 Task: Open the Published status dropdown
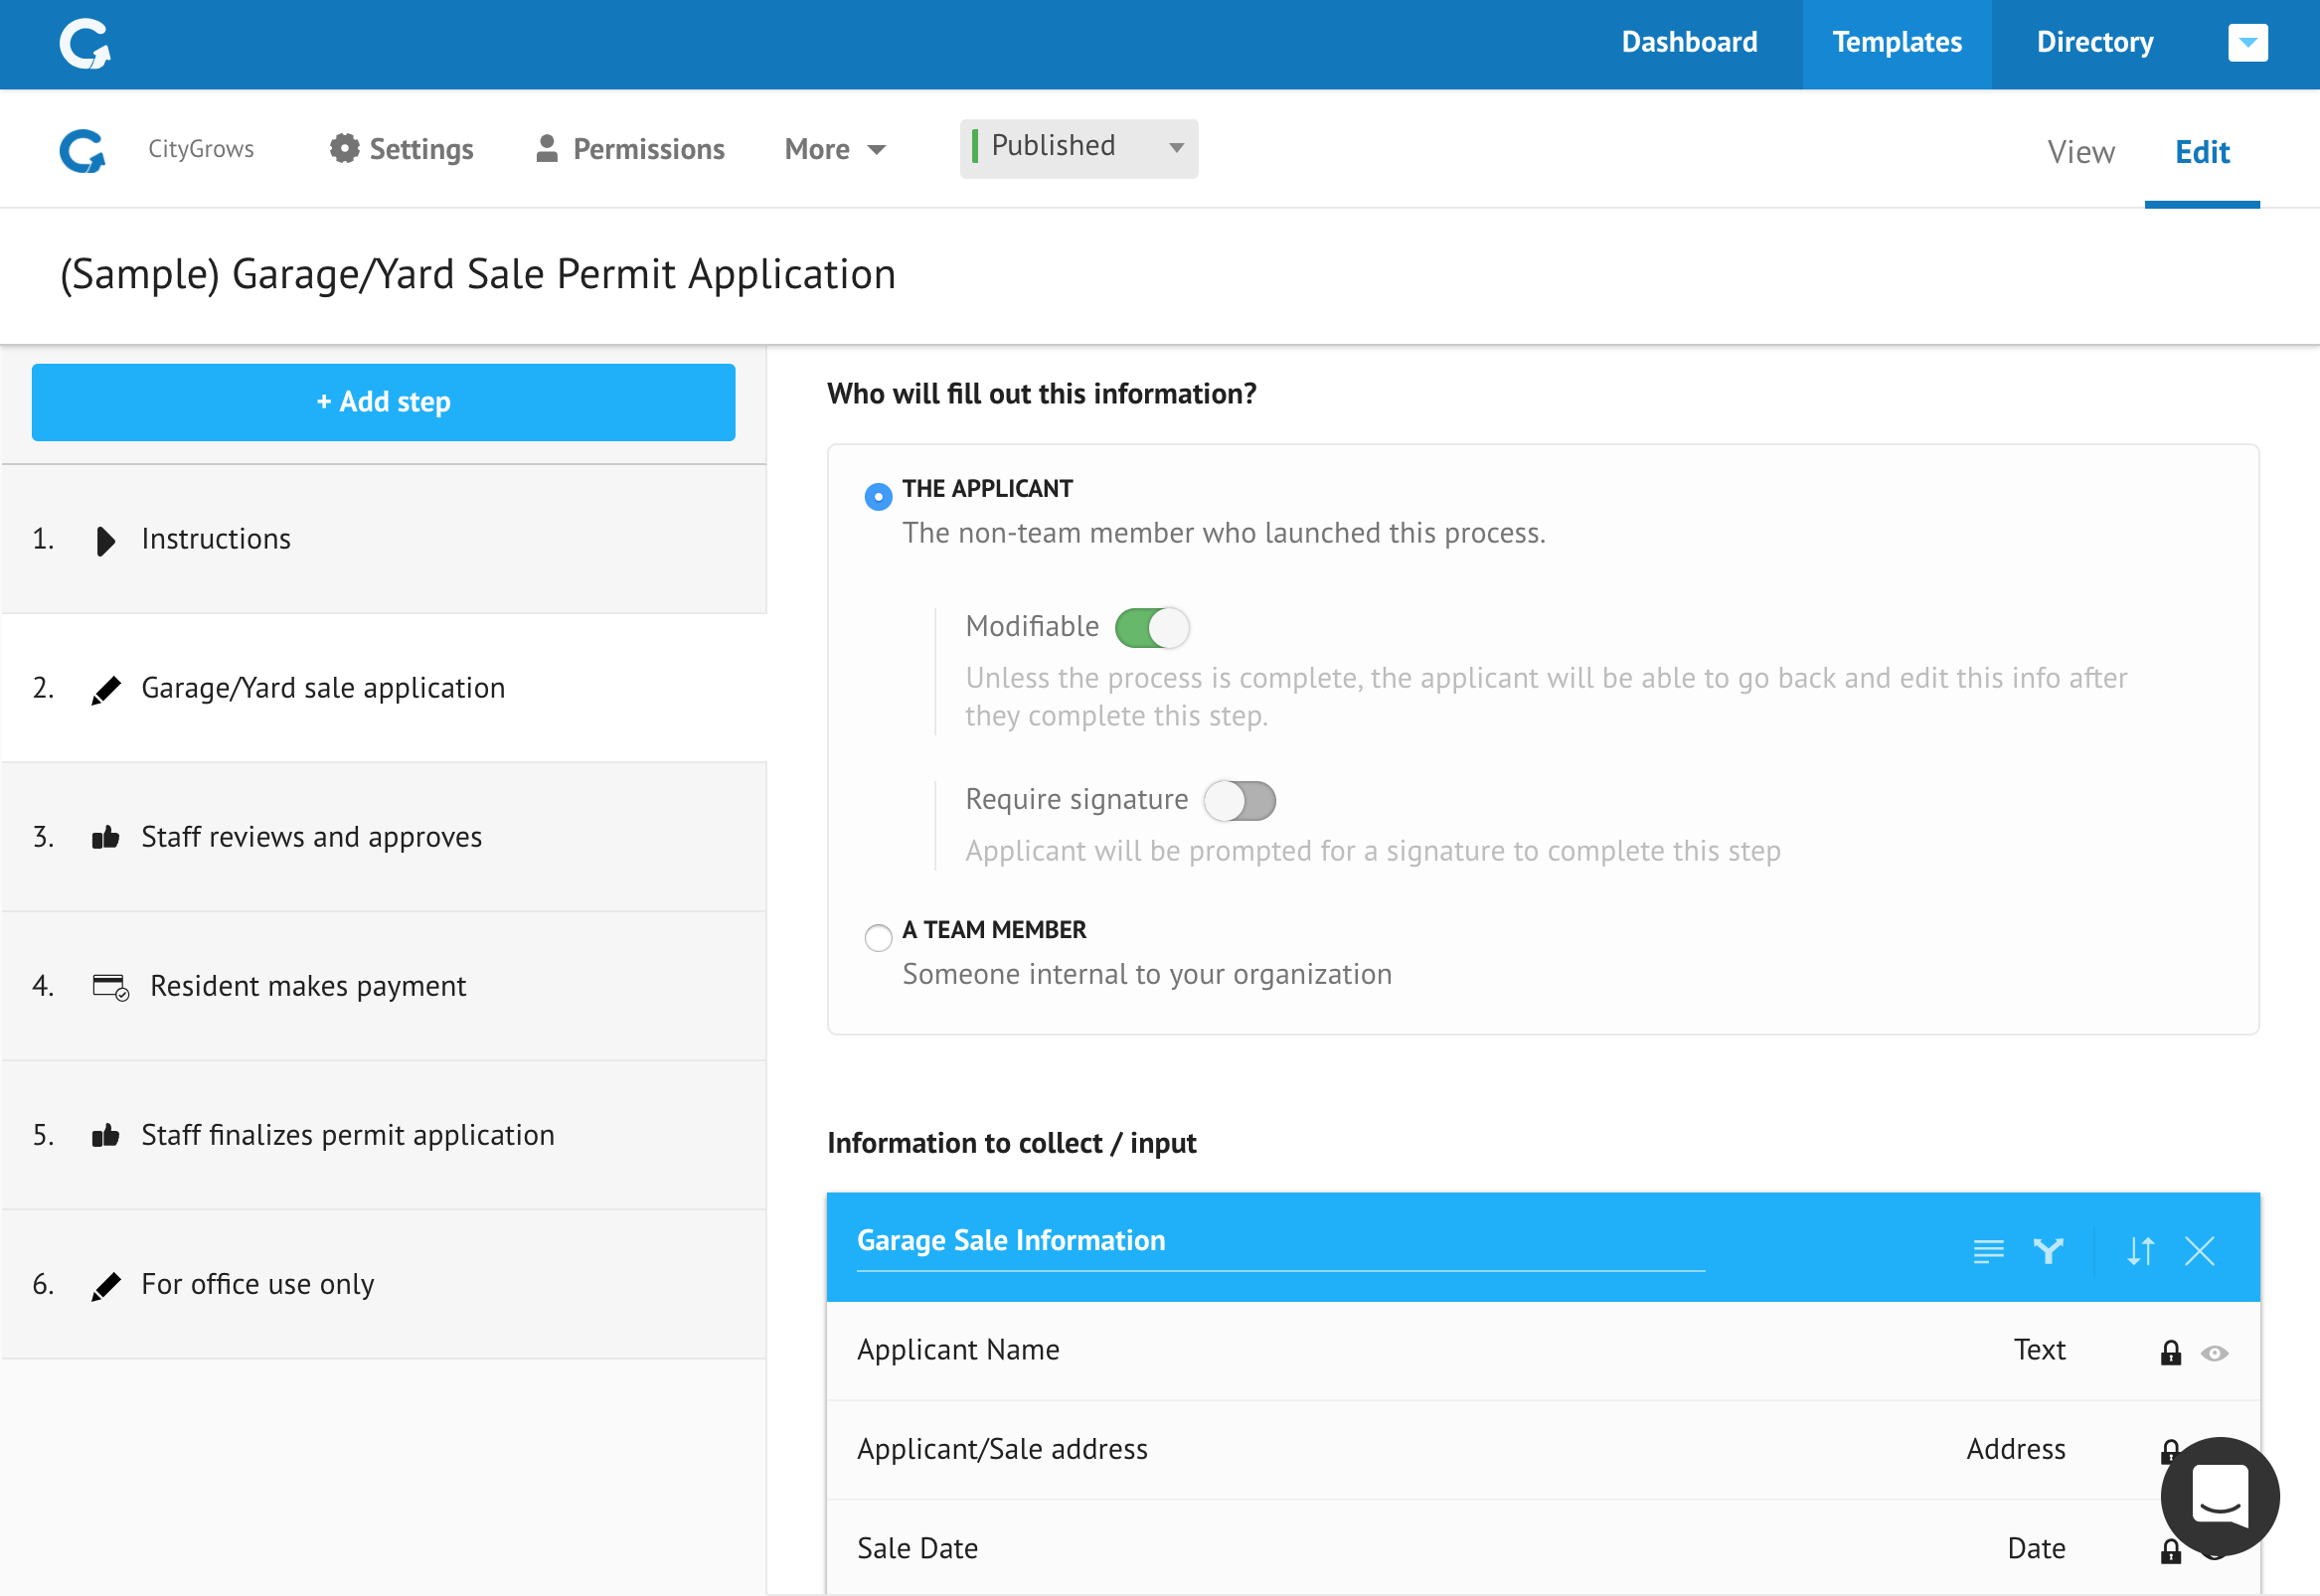click(x=1078, y=148)
